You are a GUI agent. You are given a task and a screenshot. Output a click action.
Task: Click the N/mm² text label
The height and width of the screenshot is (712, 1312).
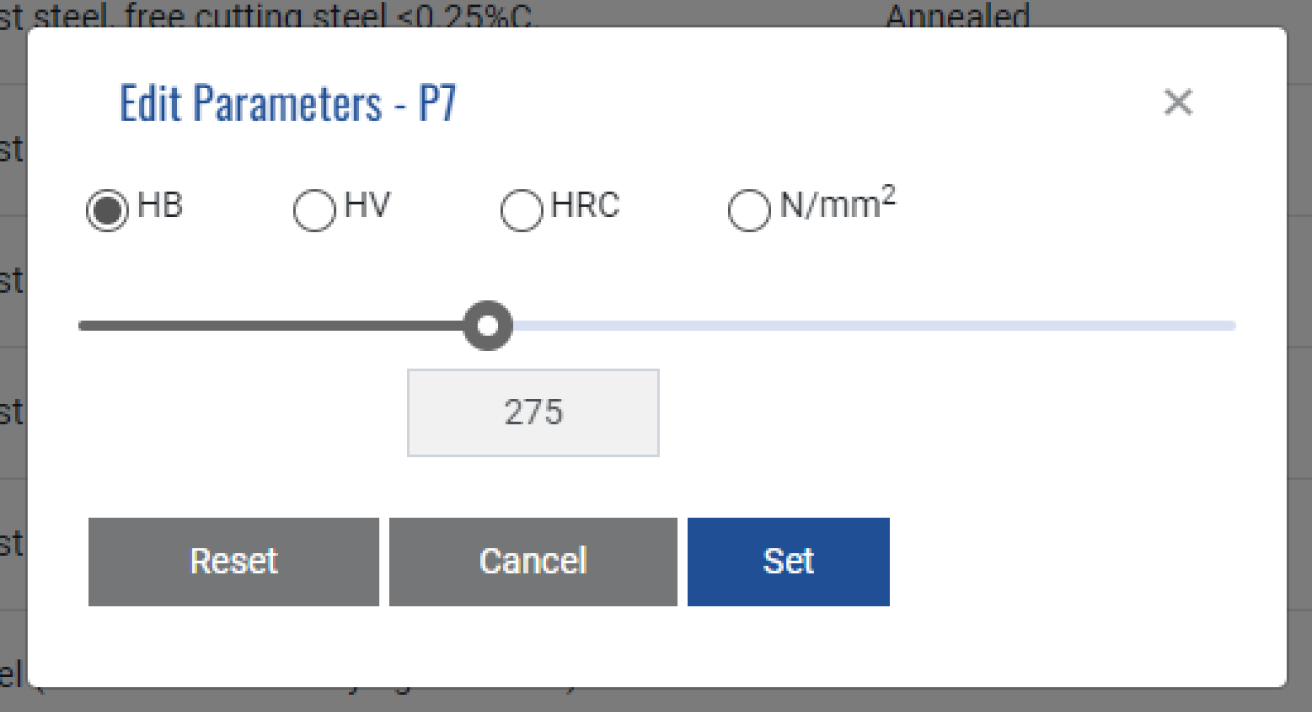[837, 205]
